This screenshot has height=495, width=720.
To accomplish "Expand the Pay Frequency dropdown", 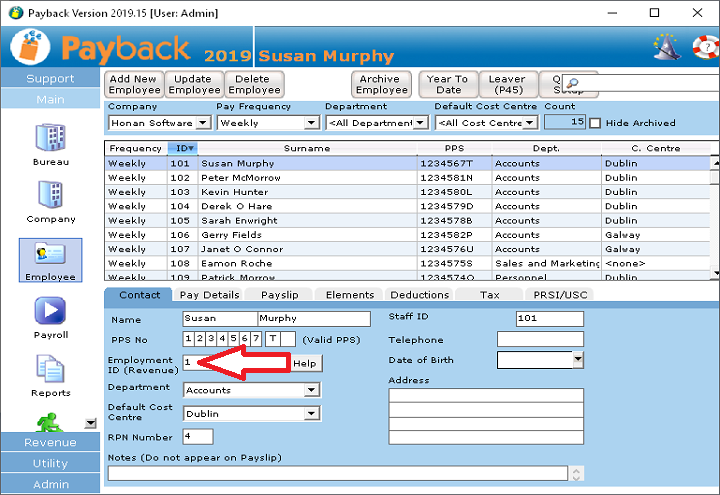I will [x=311, y=123].
